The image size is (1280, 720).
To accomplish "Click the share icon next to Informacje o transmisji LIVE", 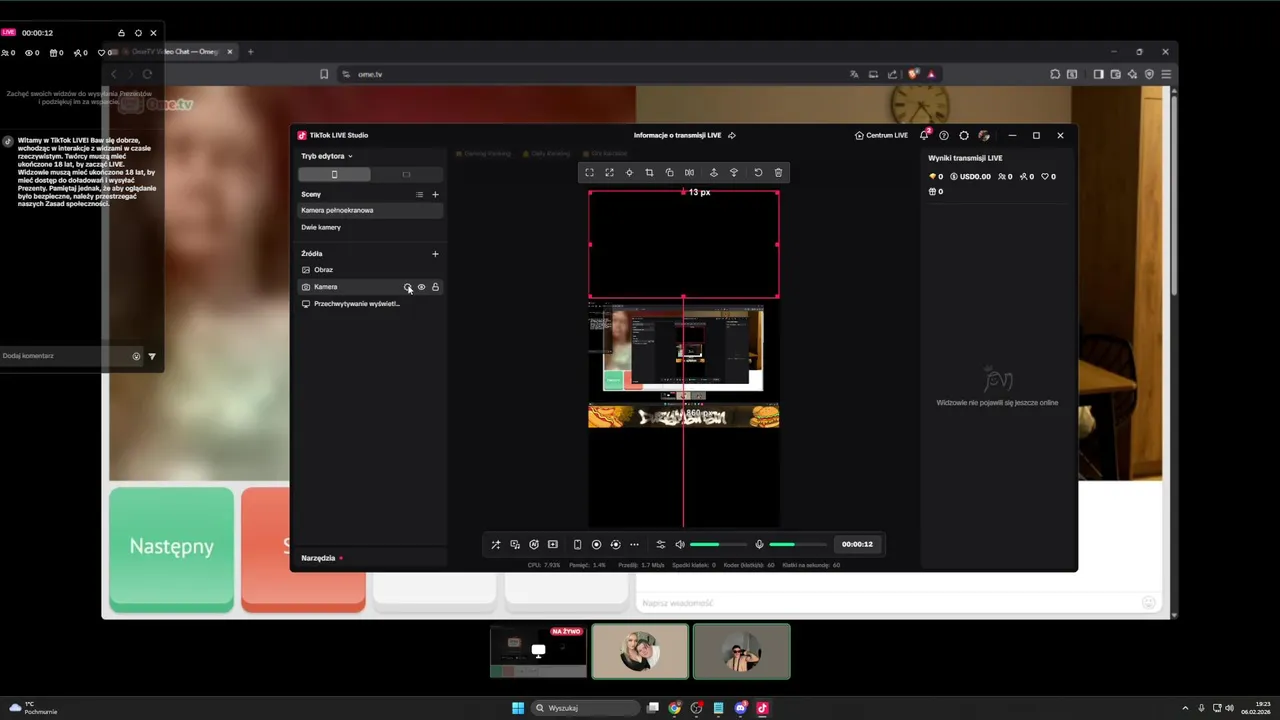I will (732, 135).
